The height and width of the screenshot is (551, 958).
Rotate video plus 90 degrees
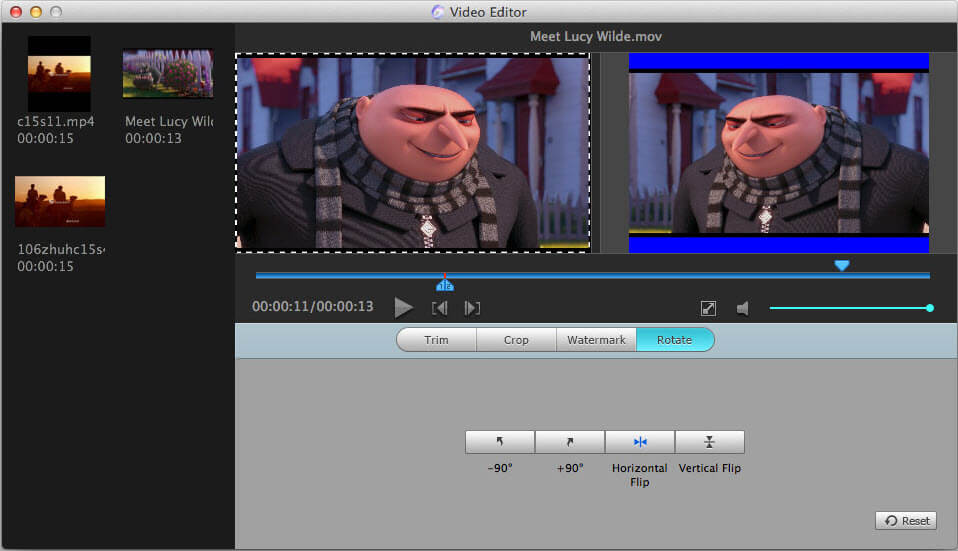coord(569,442)
